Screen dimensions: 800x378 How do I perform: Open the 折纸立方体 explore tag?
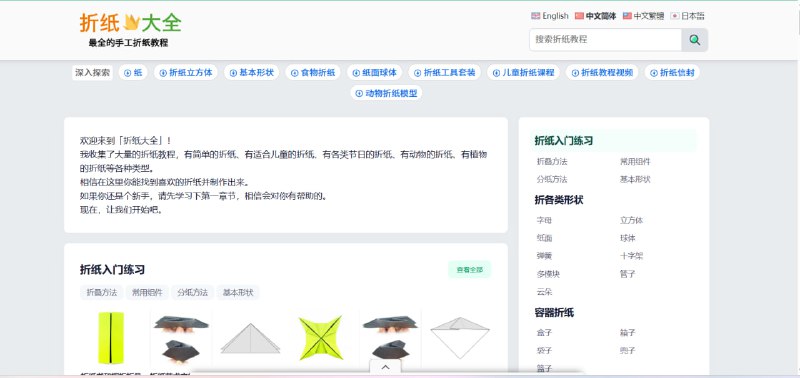coord(186,72)
